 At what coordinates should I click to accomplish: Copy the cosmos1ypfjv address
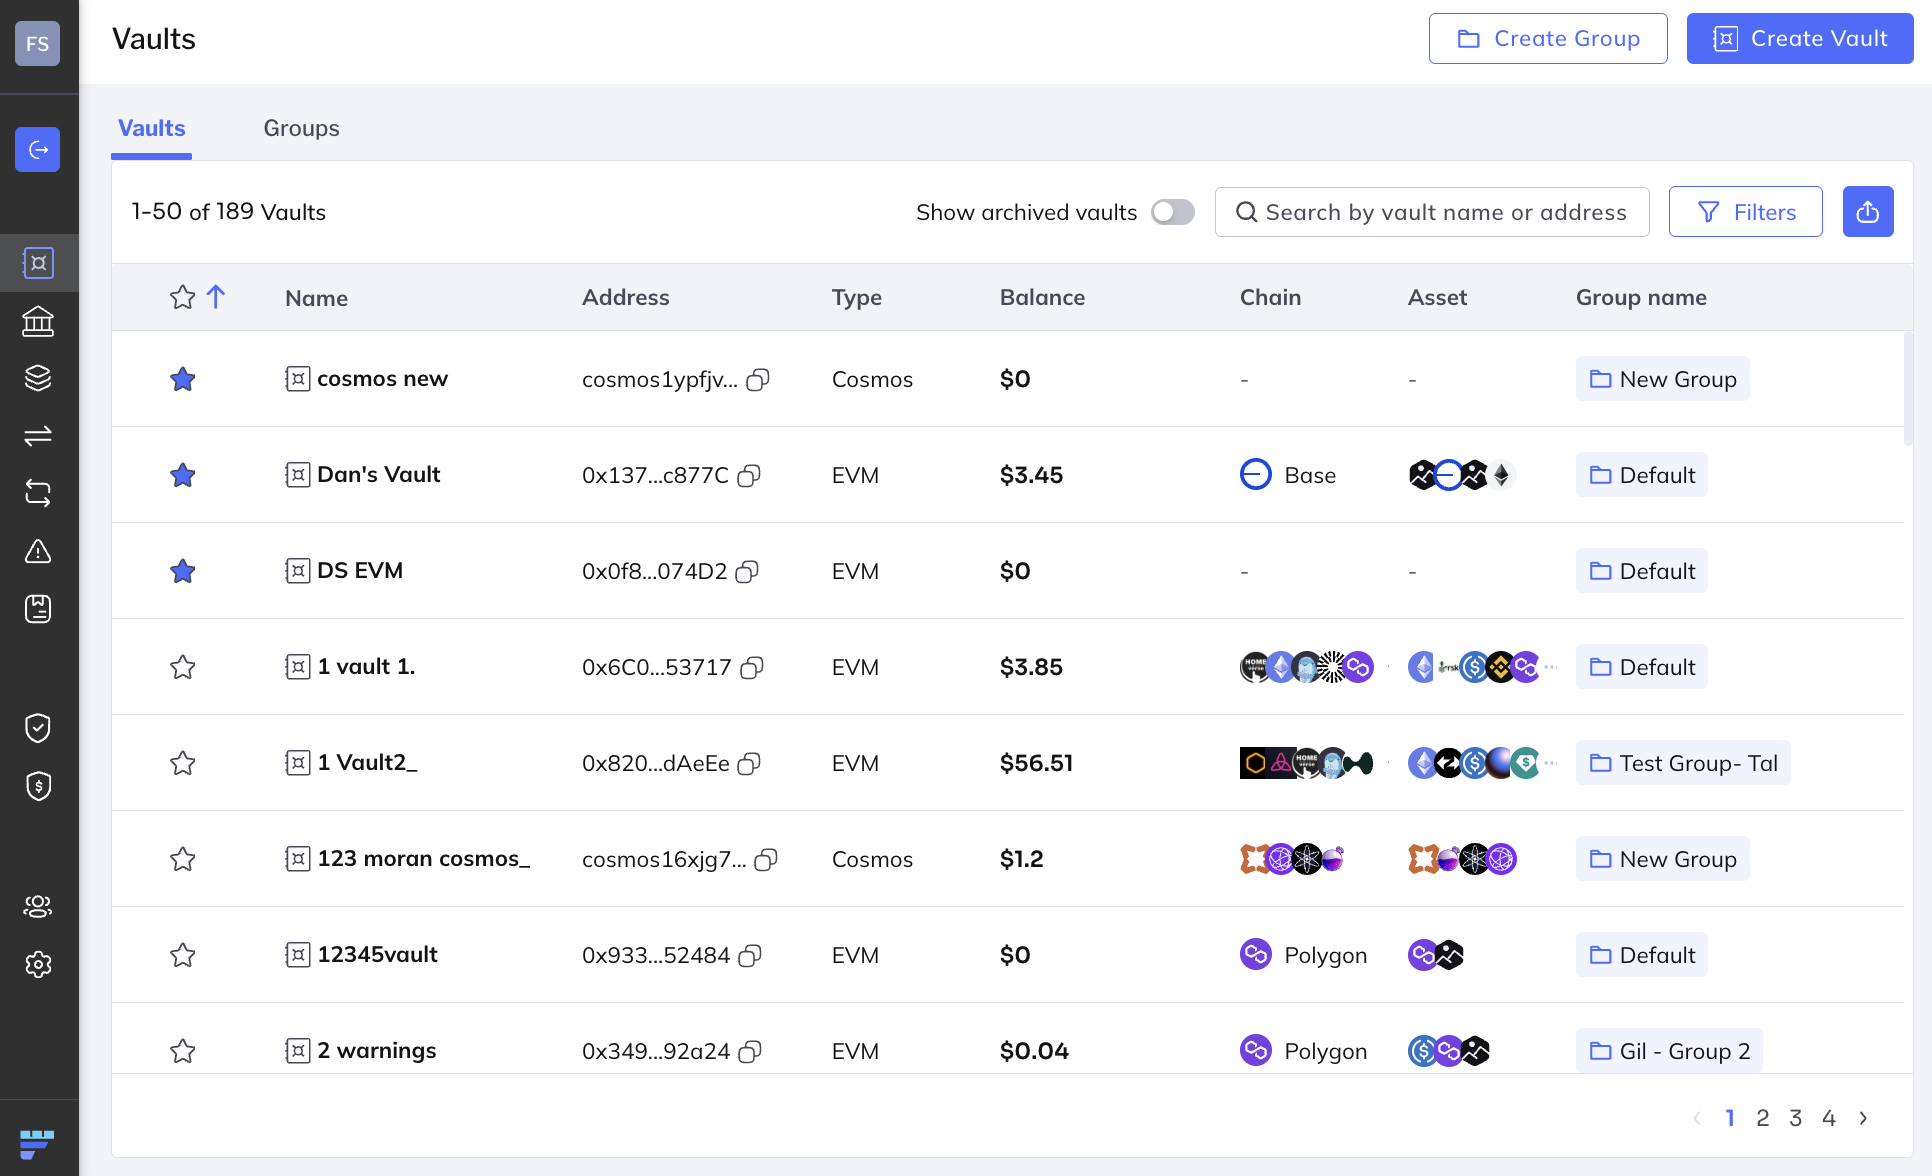(x=758, y=380)
